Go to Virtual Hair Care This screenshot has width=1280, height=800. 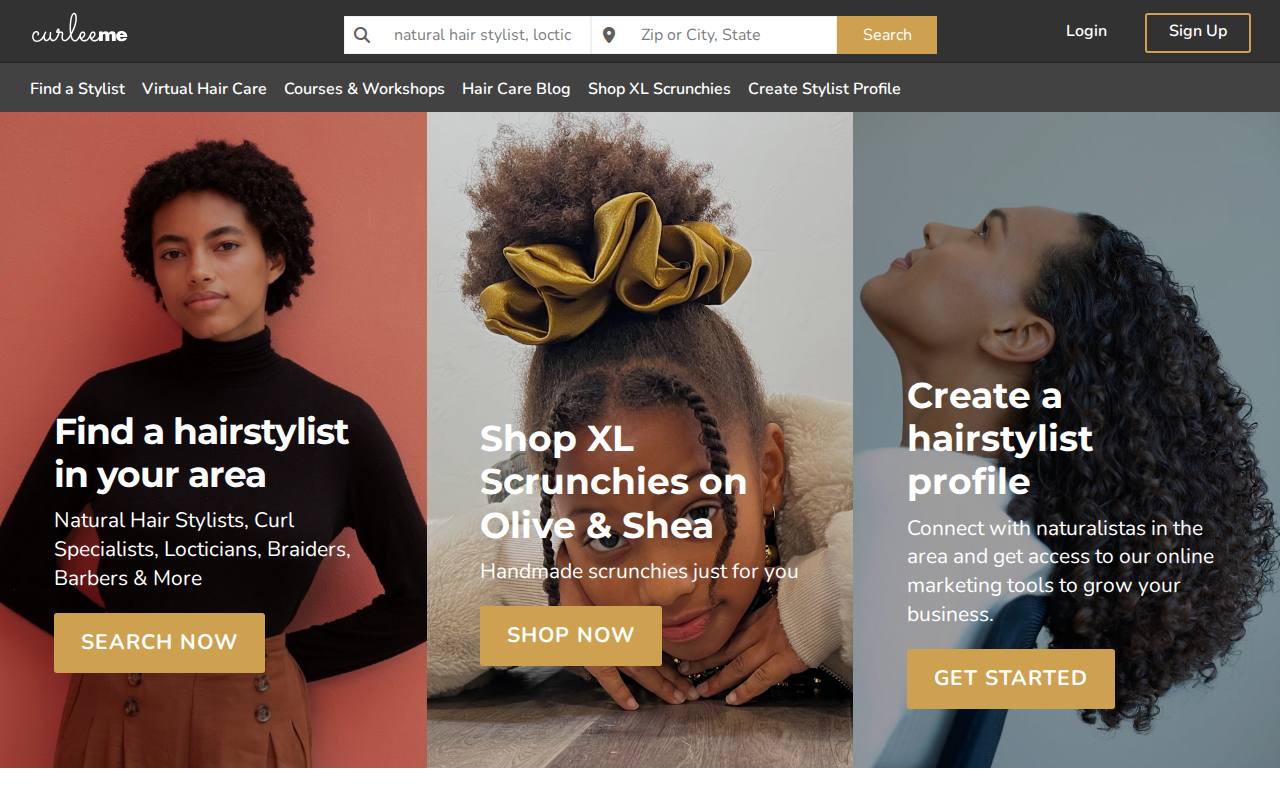coord(204,88)
